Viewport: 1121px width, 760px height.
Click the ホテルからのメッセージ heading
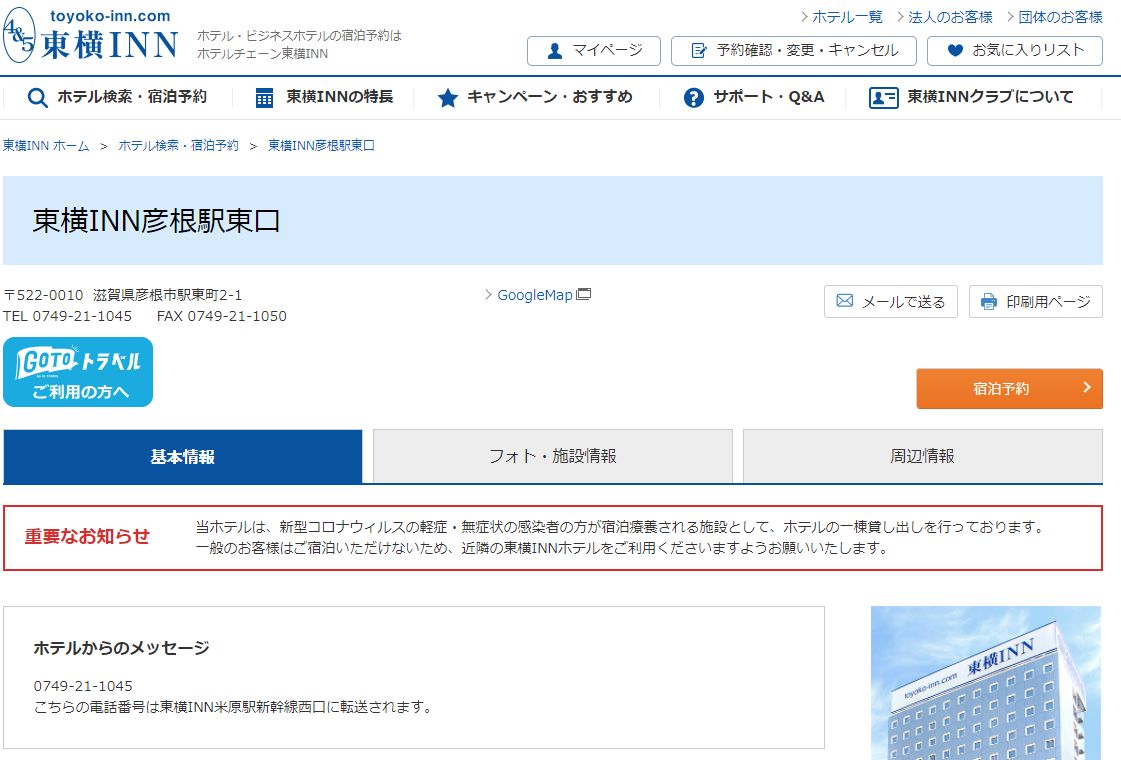(122, 648)
